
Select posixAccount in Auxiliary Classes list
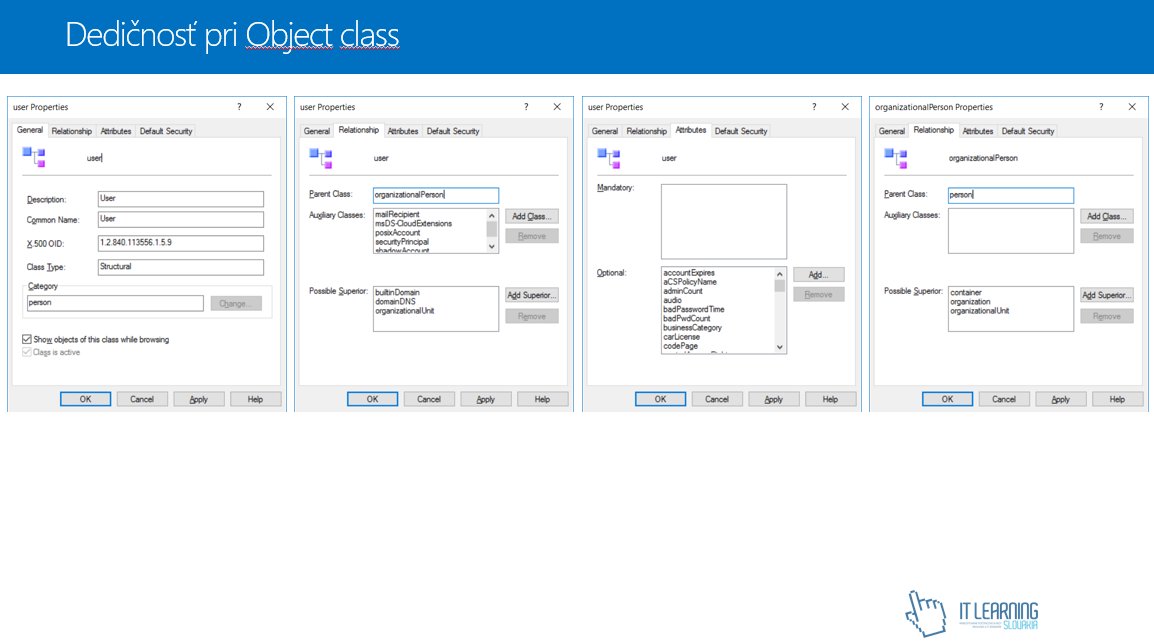(x=397, y=233)
